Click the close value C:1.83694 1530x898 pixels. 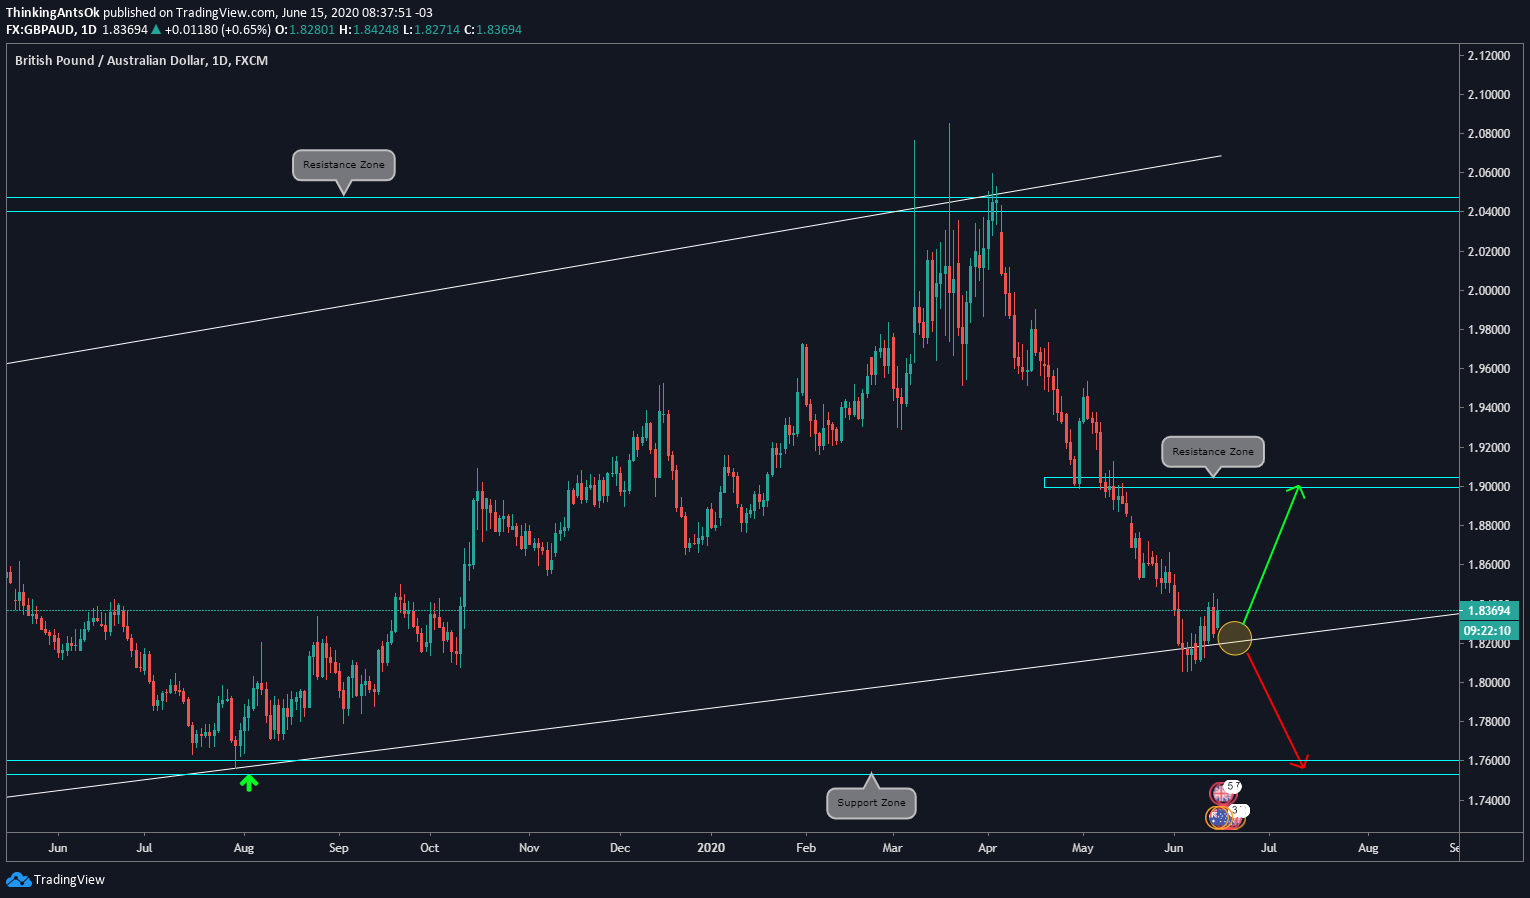(492, 30)
